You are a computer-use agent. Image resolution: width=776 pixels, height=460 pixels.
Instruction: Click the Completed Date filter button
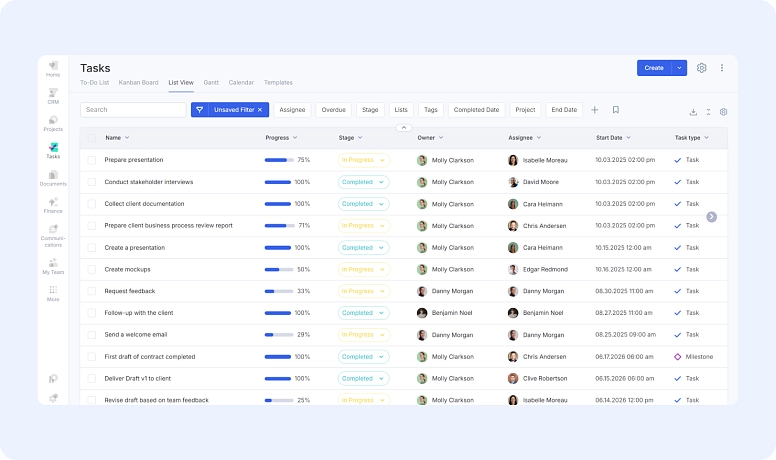pyautogui.click(x=476, y=110)
